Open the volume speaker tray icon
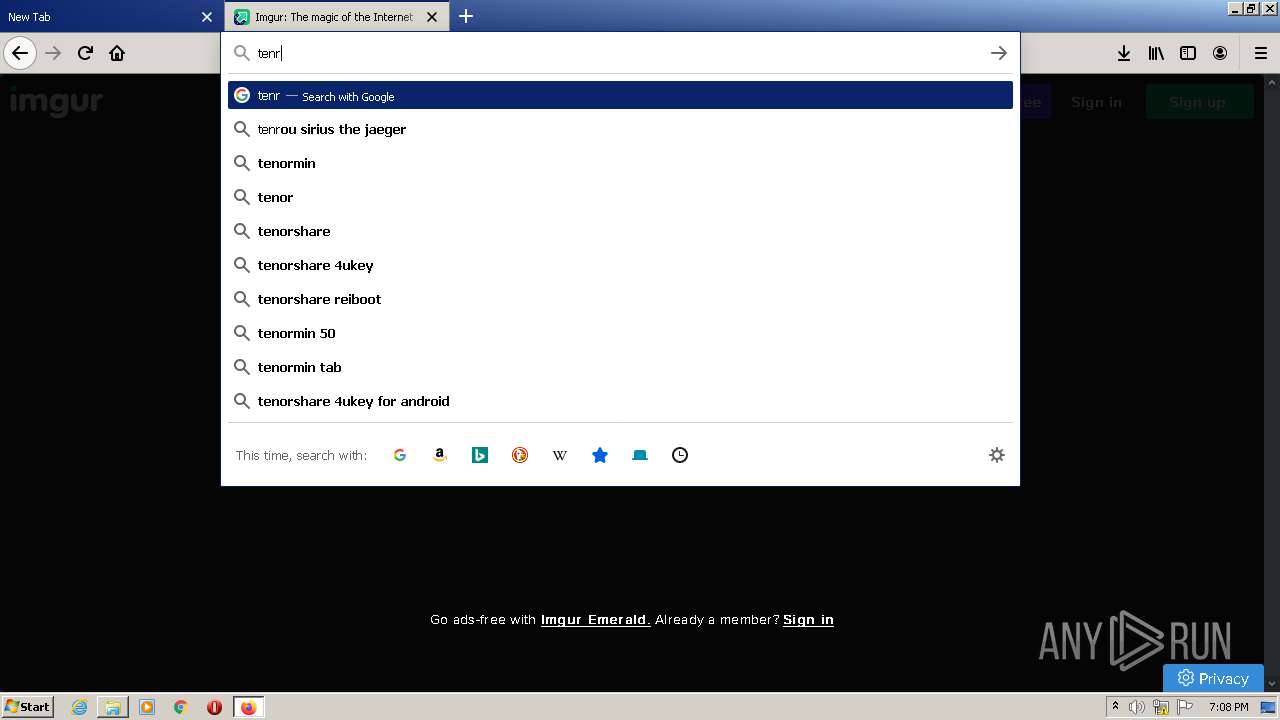 (1137, 707)
